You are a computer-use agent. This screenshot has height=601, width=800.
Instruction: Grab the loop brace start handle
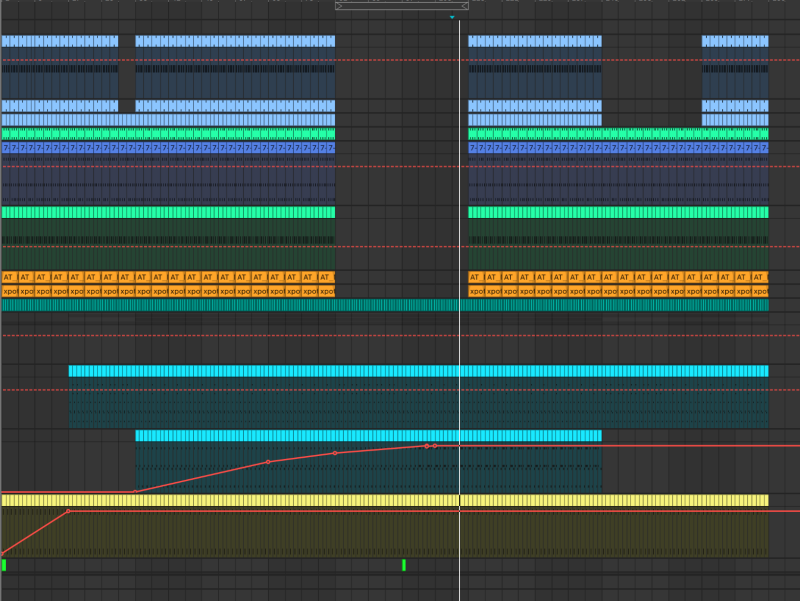coord(339,6)
